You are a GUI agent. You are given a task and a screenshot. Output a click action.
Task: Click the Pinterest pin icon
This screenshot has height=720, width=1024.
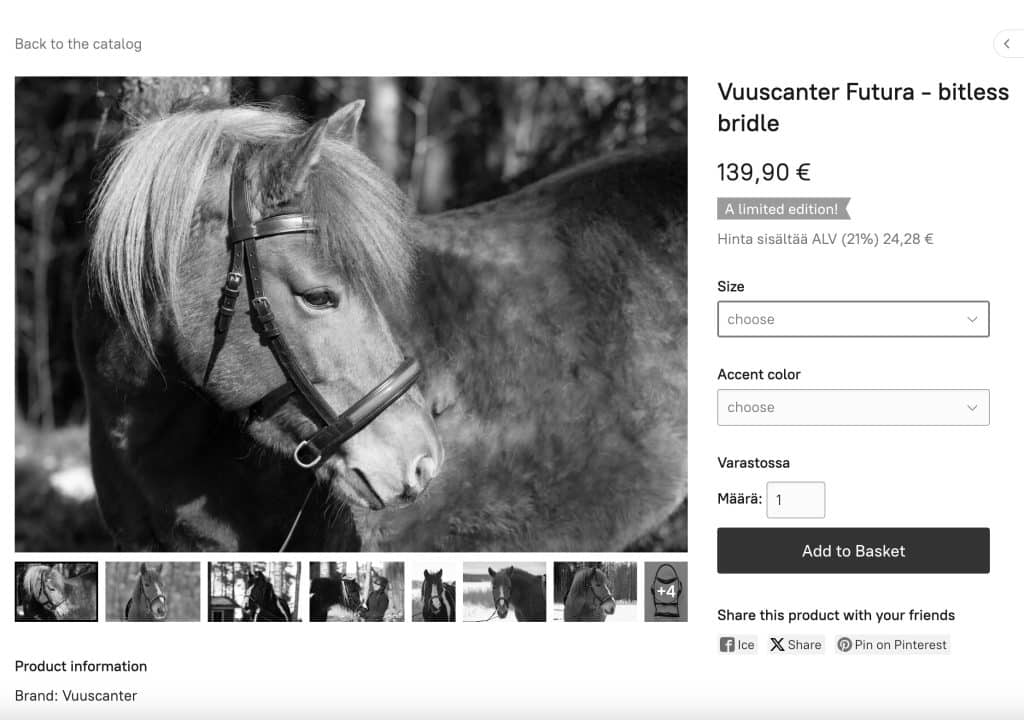[844, 645]
